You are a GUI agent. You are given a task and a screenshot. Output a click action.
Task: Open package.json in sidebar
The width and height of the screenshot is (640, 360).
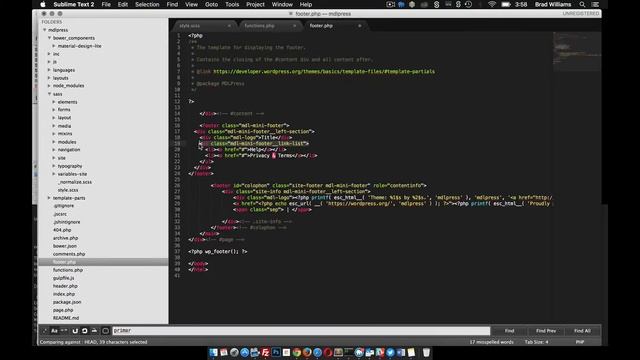[x=67, y=302]
